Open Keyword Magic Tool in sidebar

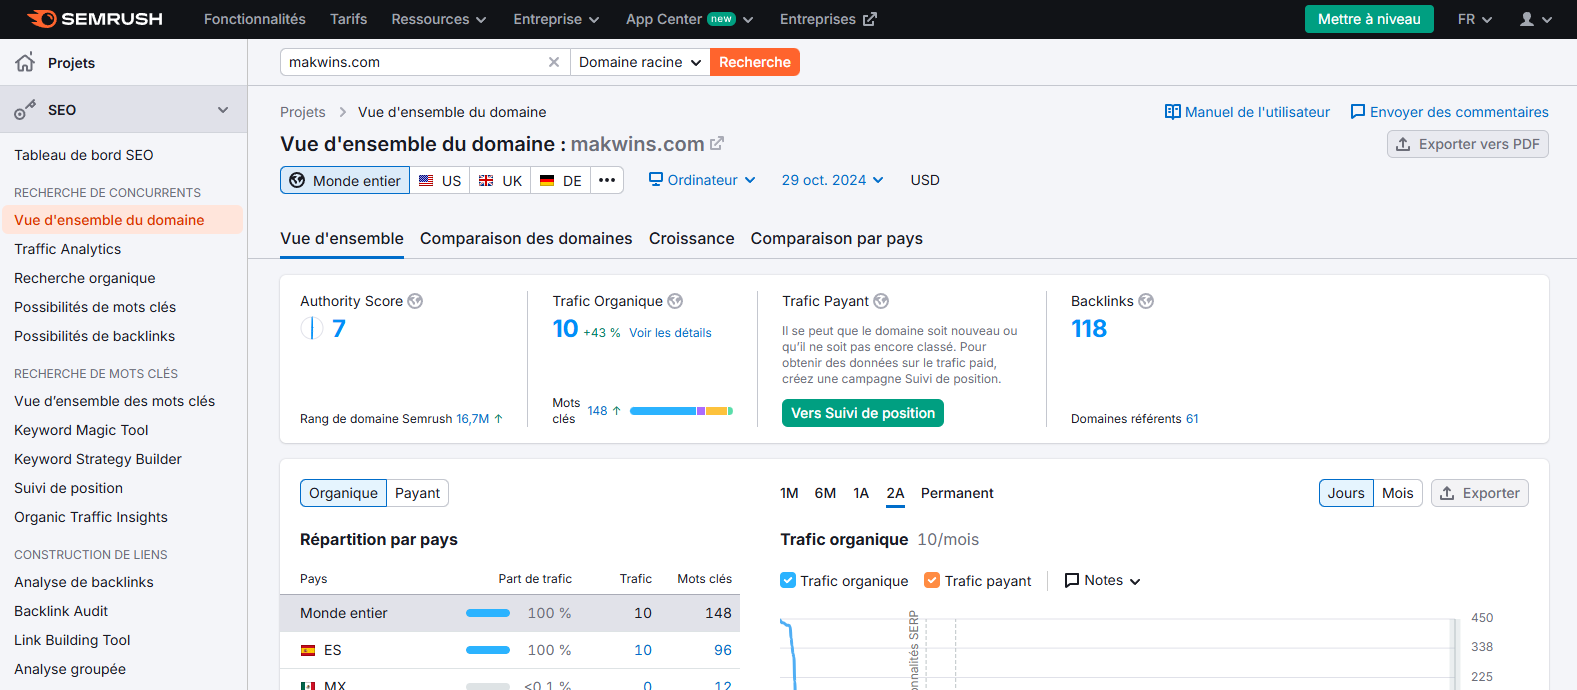tap(81, 430)
